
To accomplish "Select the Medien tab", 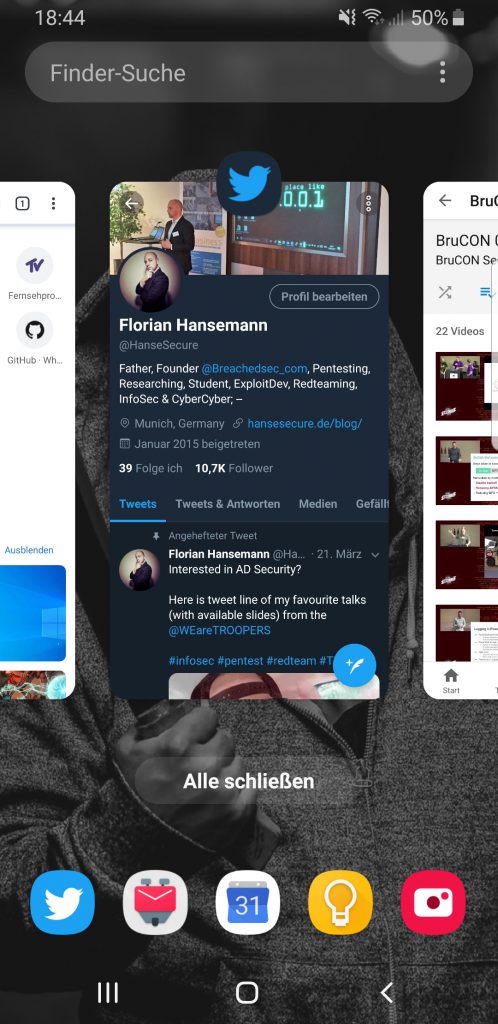I will (318, 504).
